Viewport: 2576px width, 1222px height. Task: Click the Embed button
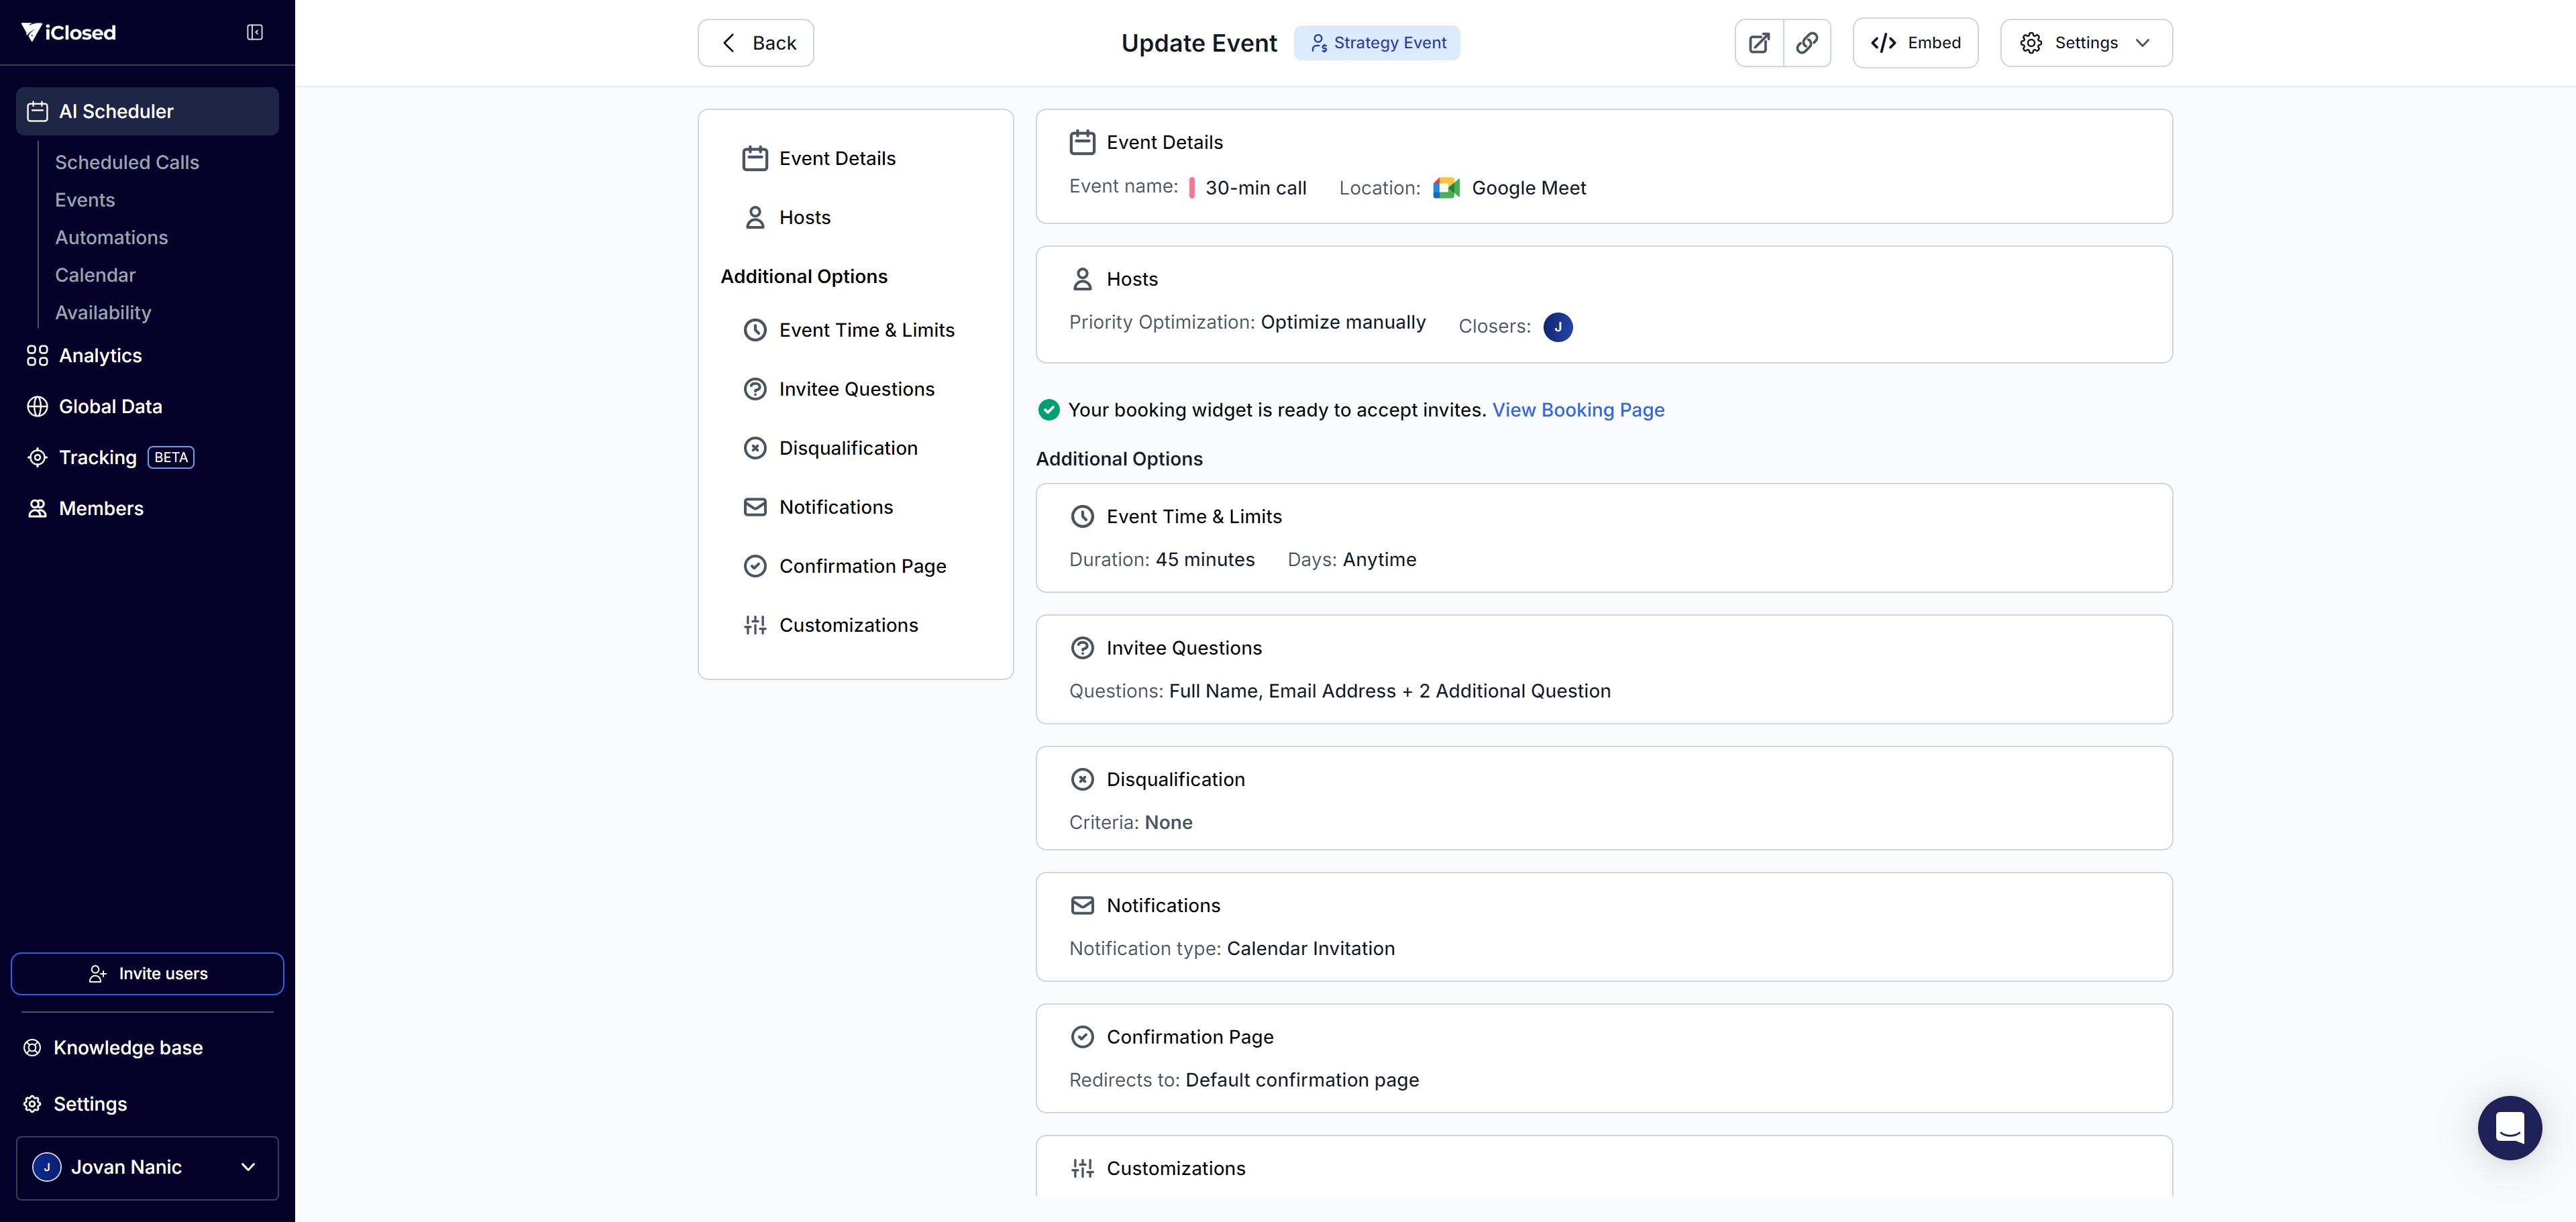[x=1914, y=43]
